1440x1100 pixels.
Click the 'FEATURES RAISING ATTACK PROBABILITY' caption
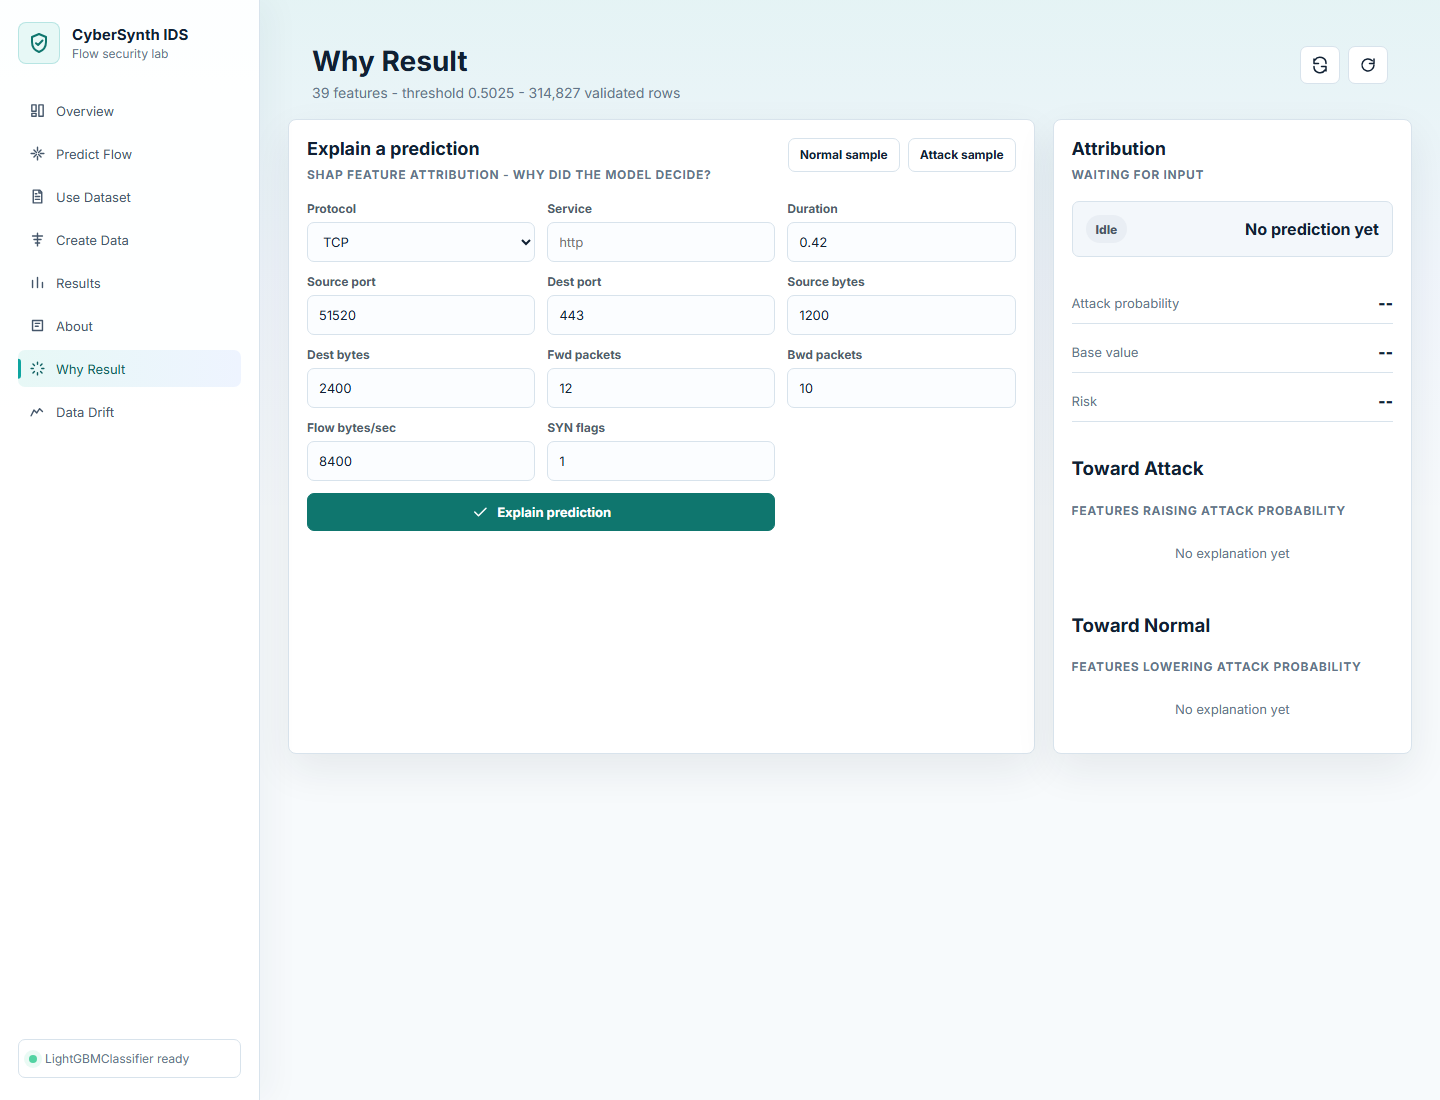point(1208,511)
